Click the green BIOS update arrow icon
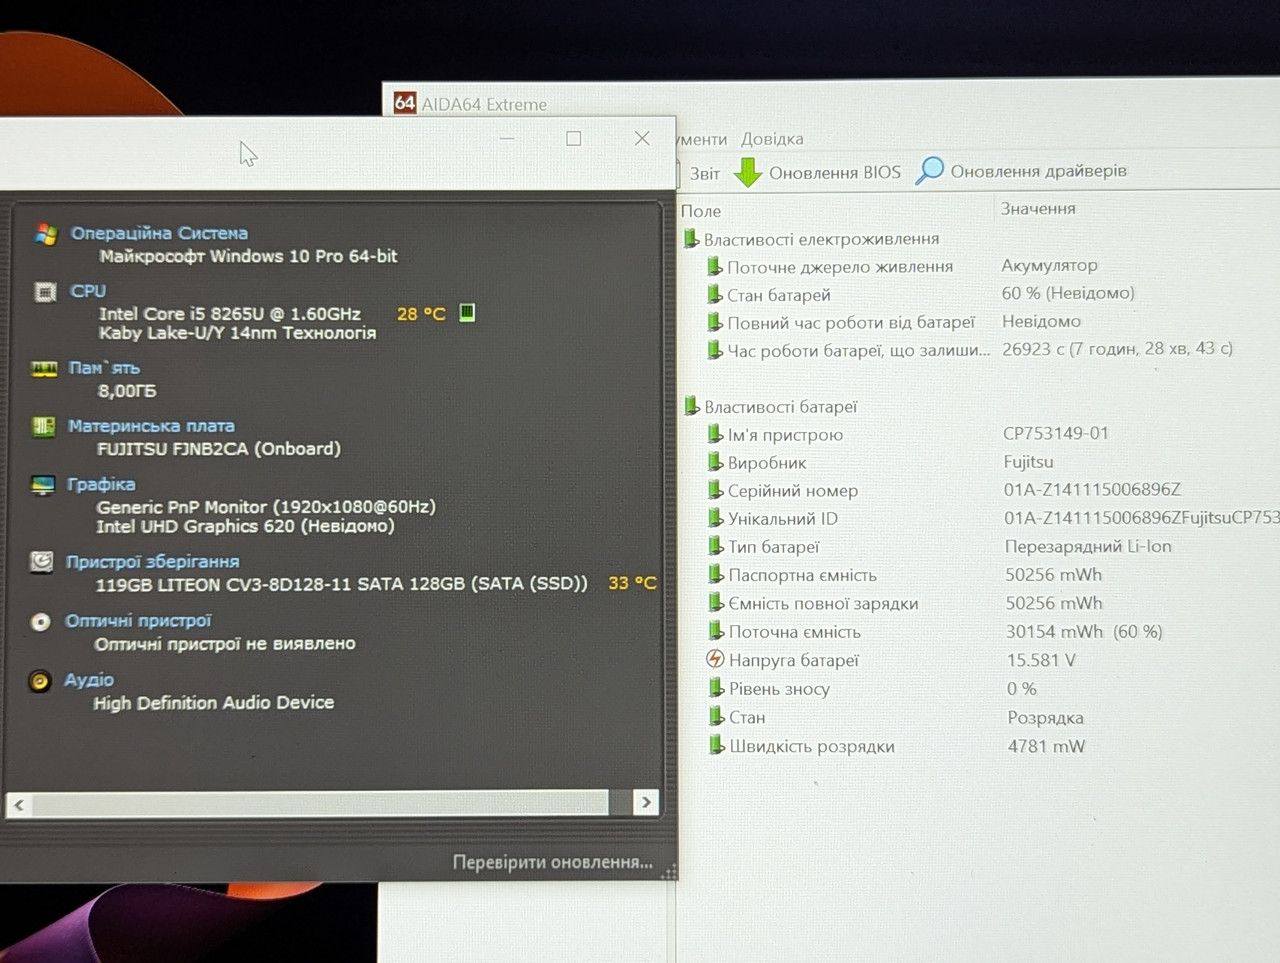This screenshot has width=1280, height=963. pyautogui.click(x=747, y=172)
